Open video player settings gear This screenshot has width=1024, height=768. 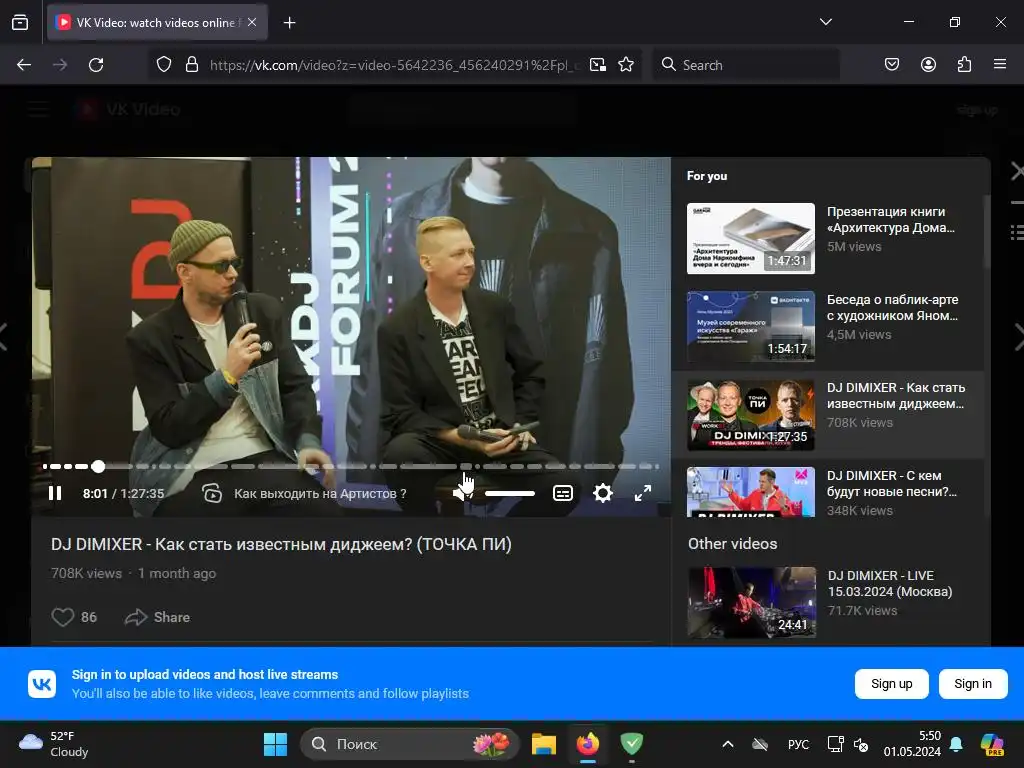coord(603,493)
